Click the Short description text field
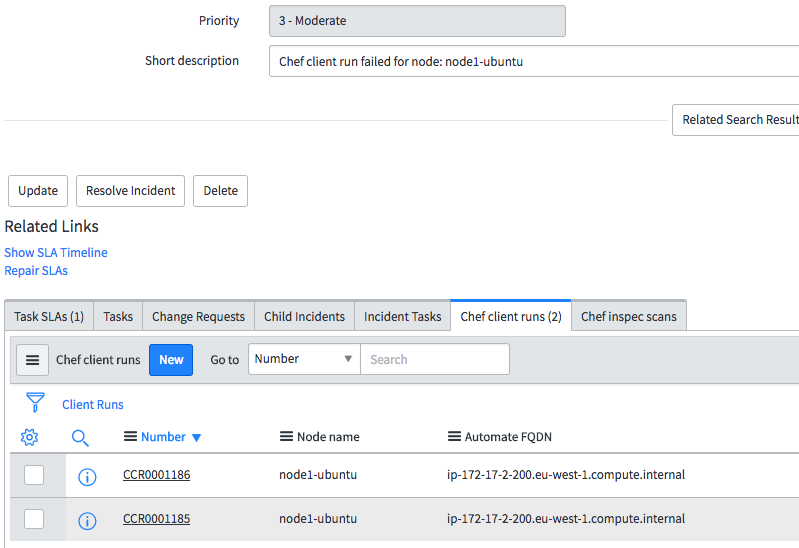The height and width of the screenshot is (548, 799). pos(534,61)
